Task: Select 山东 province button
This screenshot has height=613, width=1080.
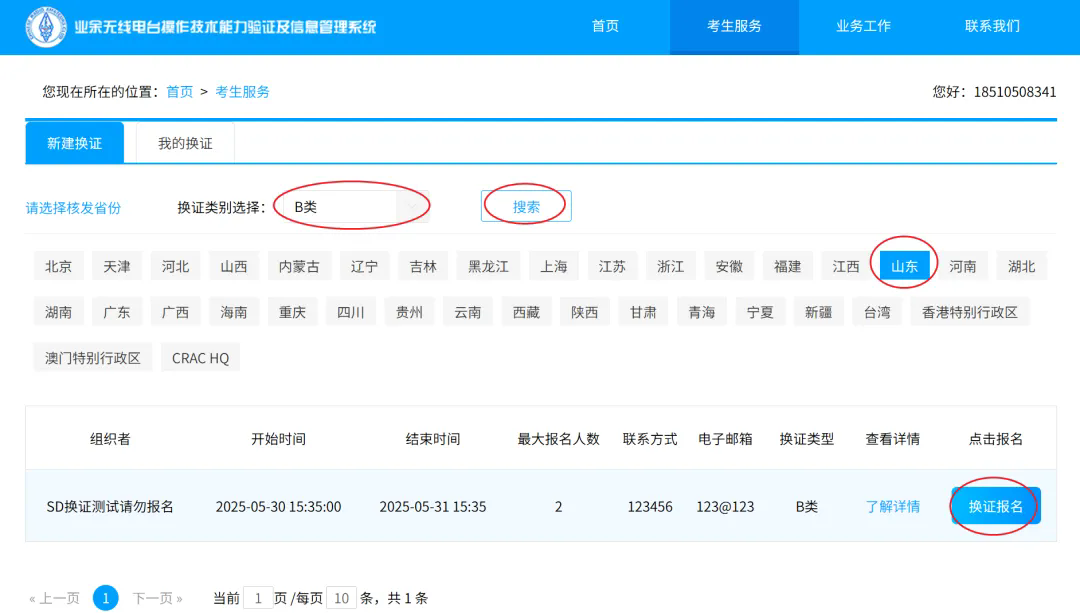Action: 904,266
